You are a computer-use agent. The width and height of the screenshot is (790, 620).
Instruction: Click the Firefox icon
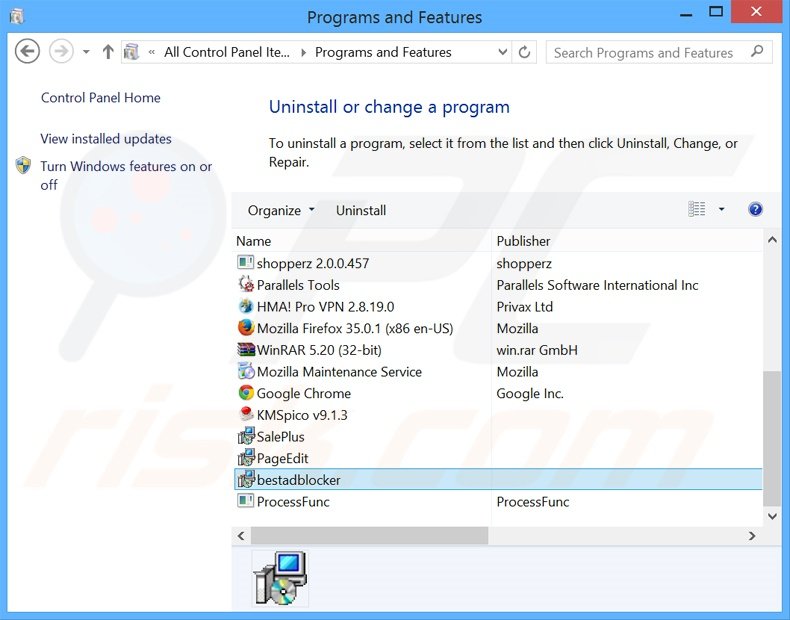click(246, 328)
